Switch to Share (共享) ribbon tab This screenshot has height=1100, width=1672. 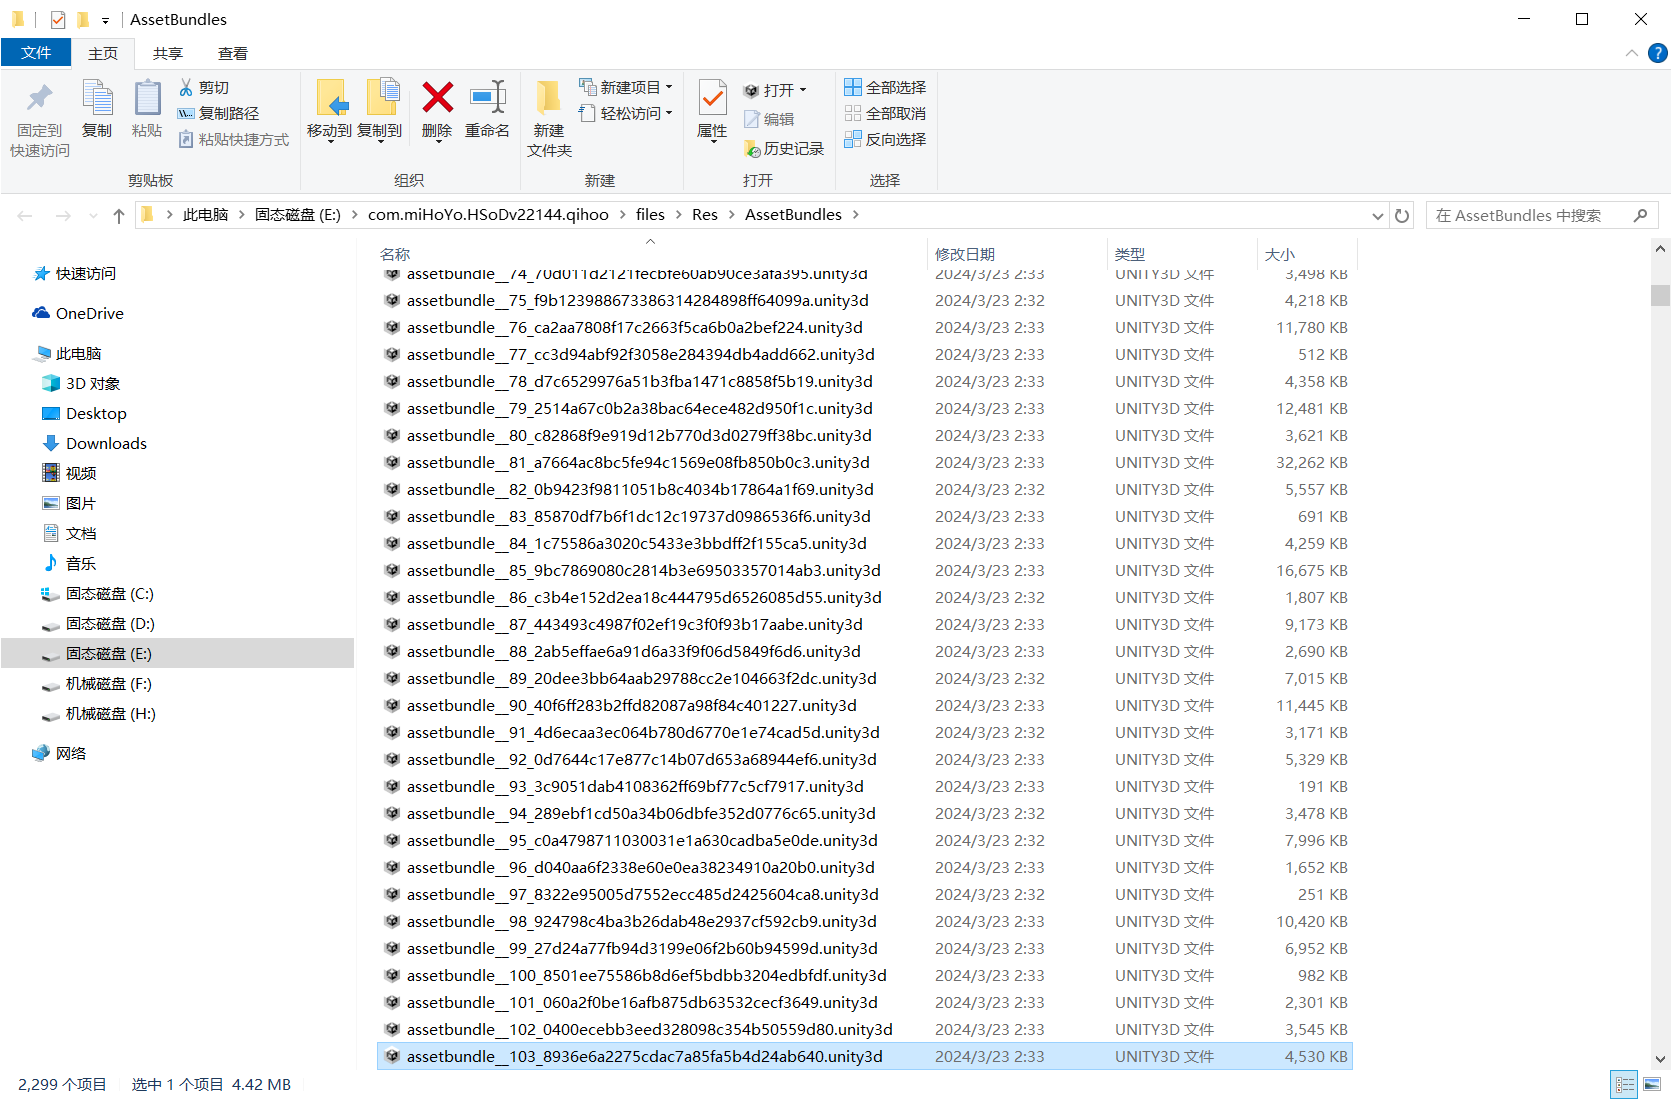pos(168,53)
